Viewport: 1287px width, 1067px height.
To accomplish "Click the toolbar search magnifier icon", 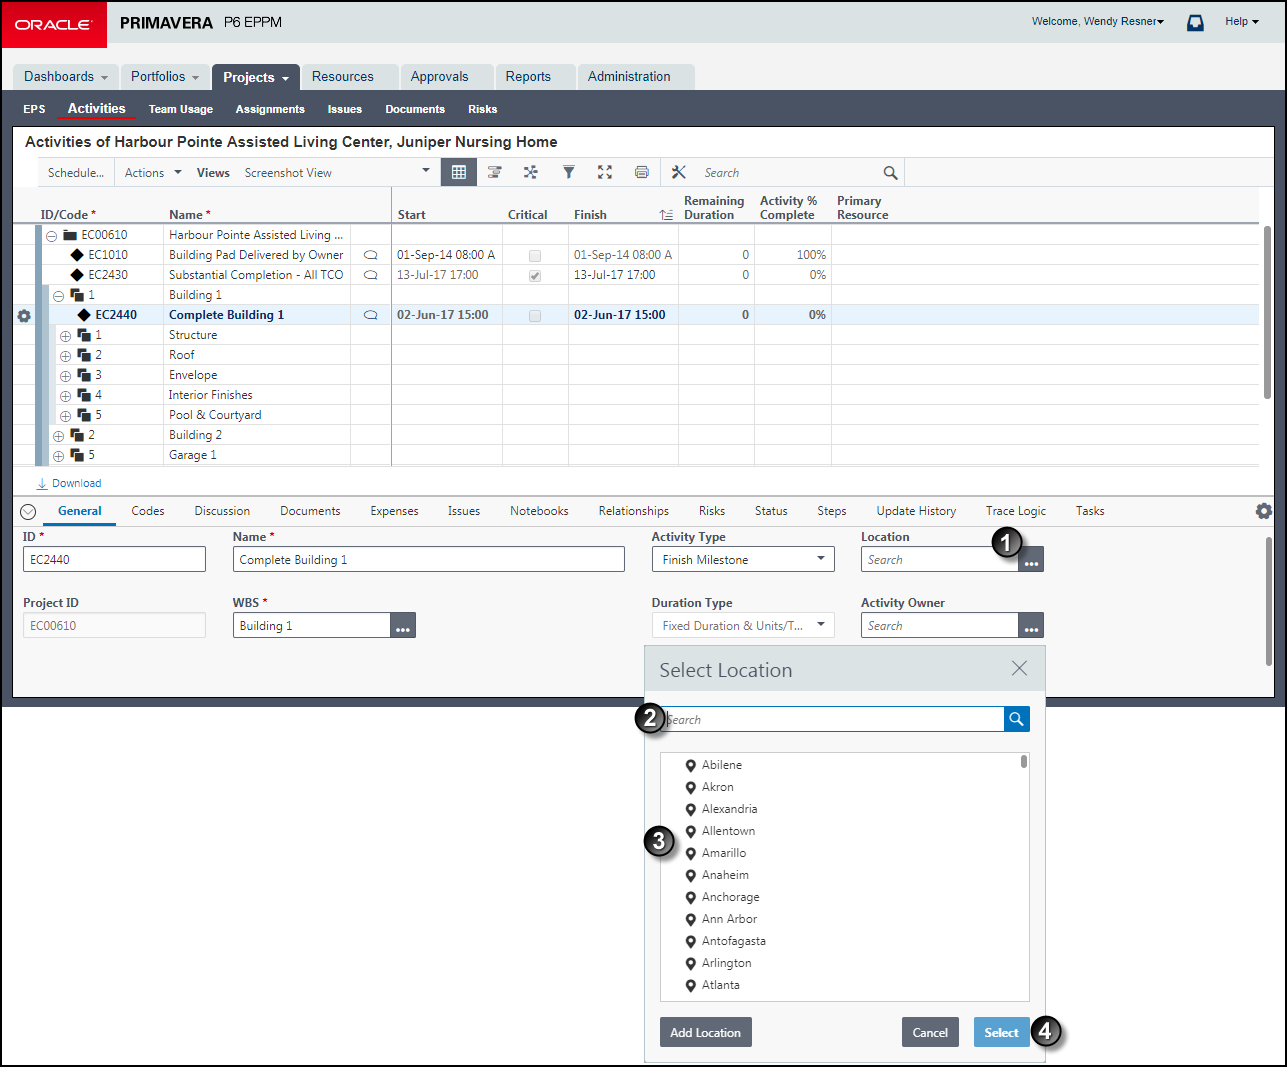I will [x=890, y=173].
